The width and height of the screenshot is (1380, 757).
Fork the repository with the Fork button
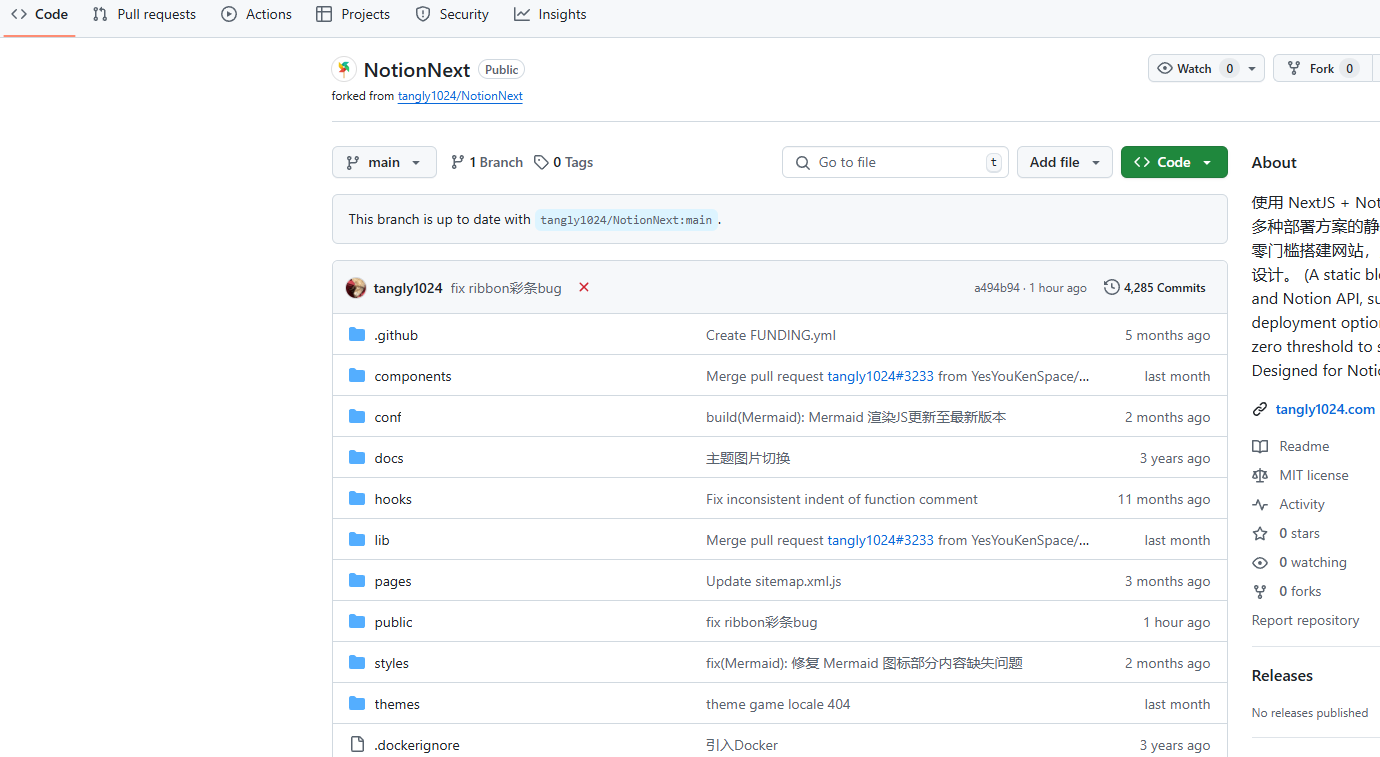coord(1322,69)
